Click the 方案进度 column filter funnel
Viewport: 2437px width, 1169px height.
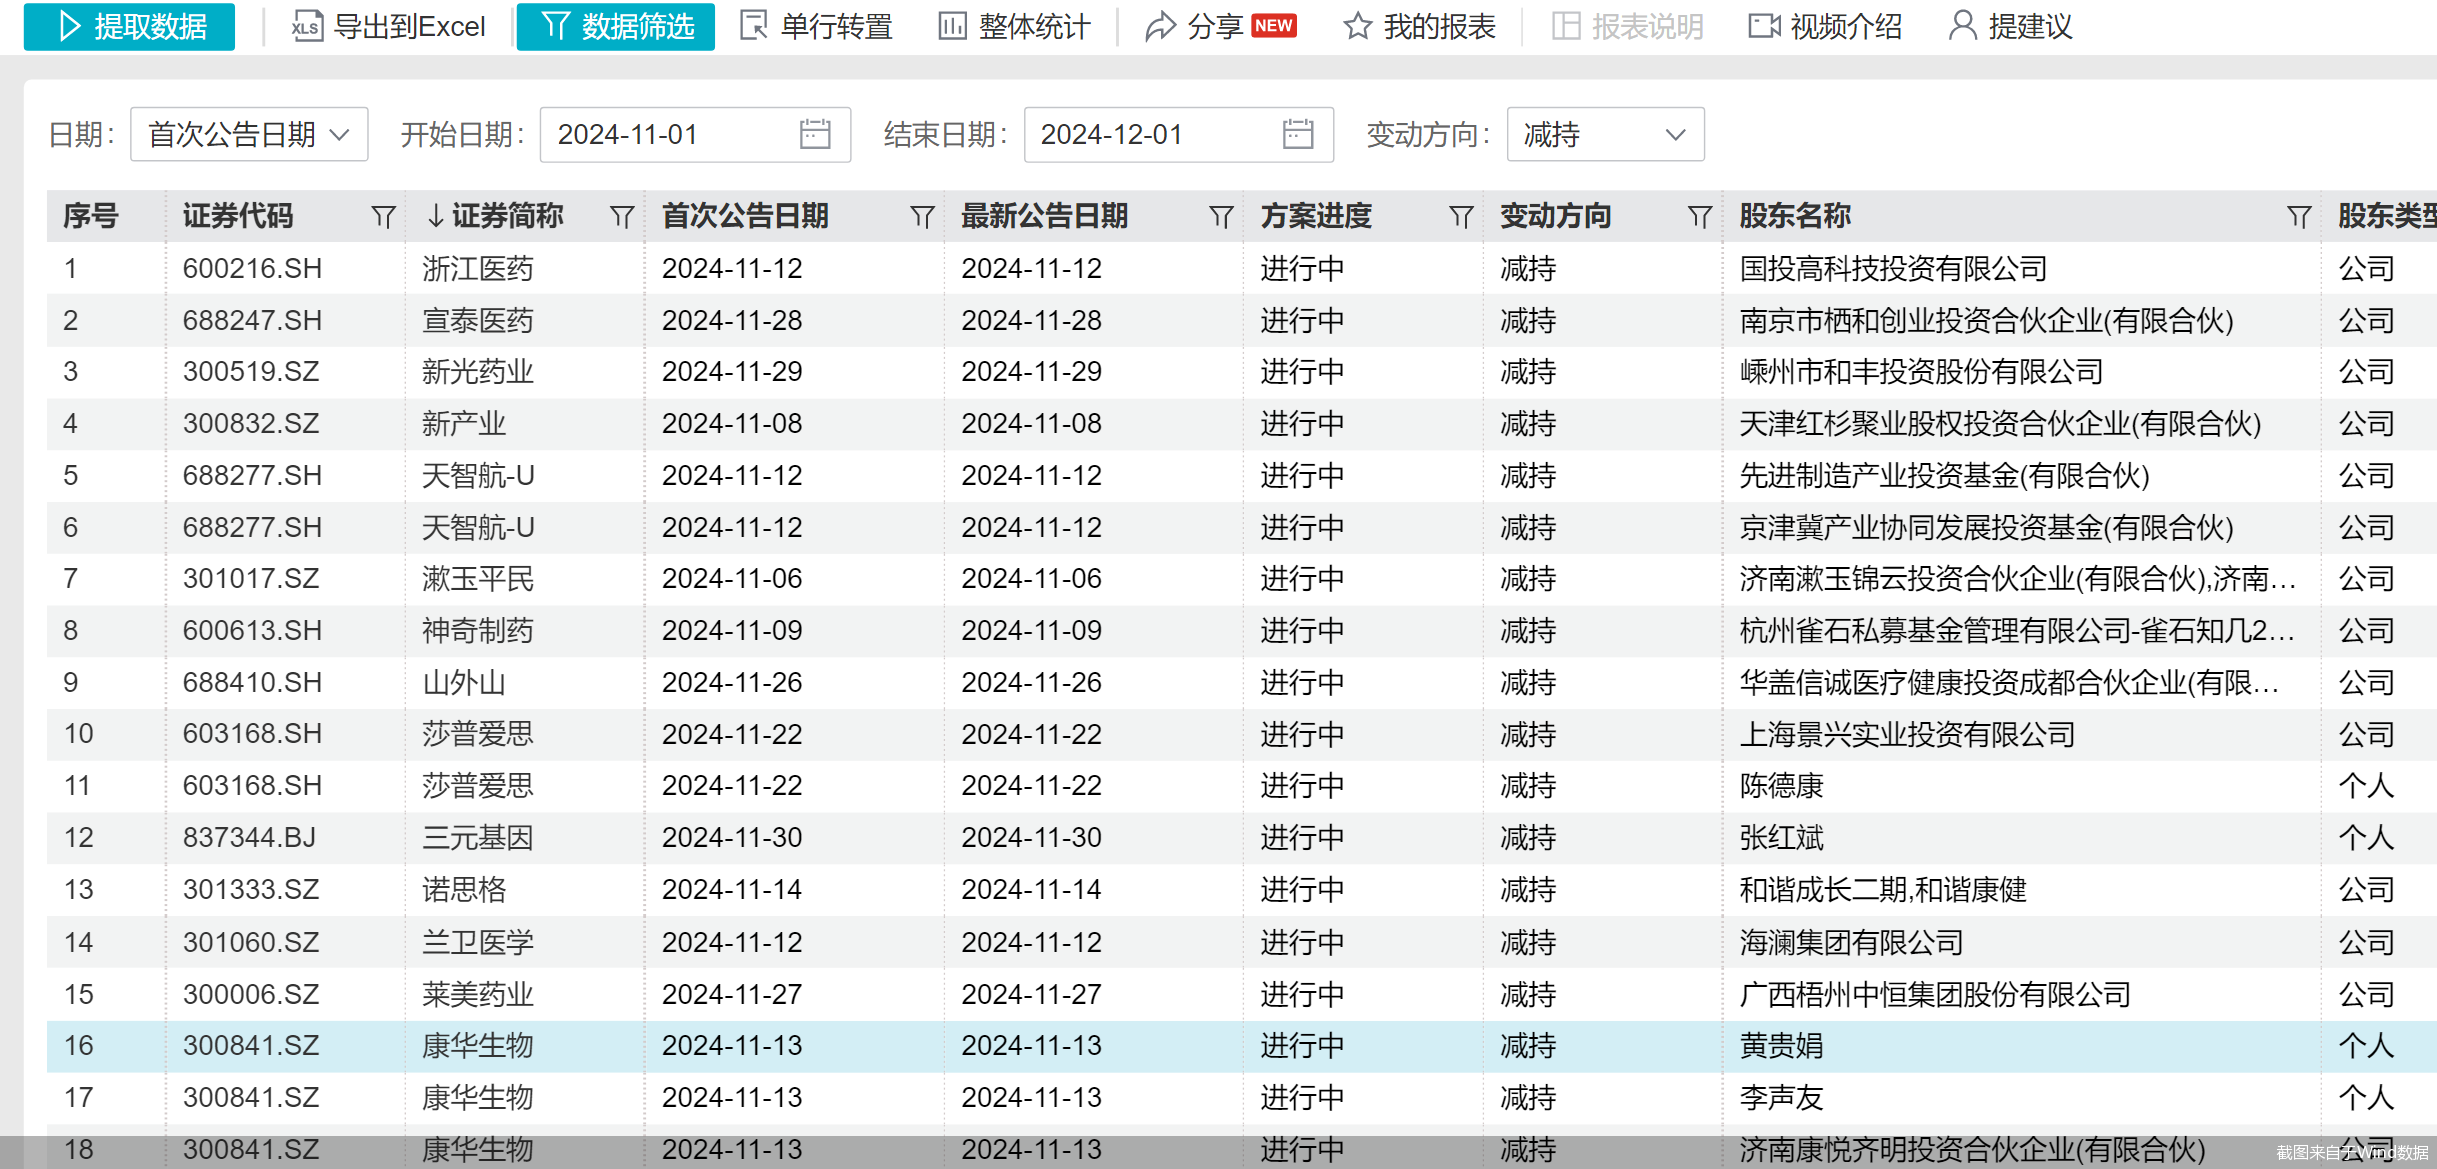point(1460,215)
